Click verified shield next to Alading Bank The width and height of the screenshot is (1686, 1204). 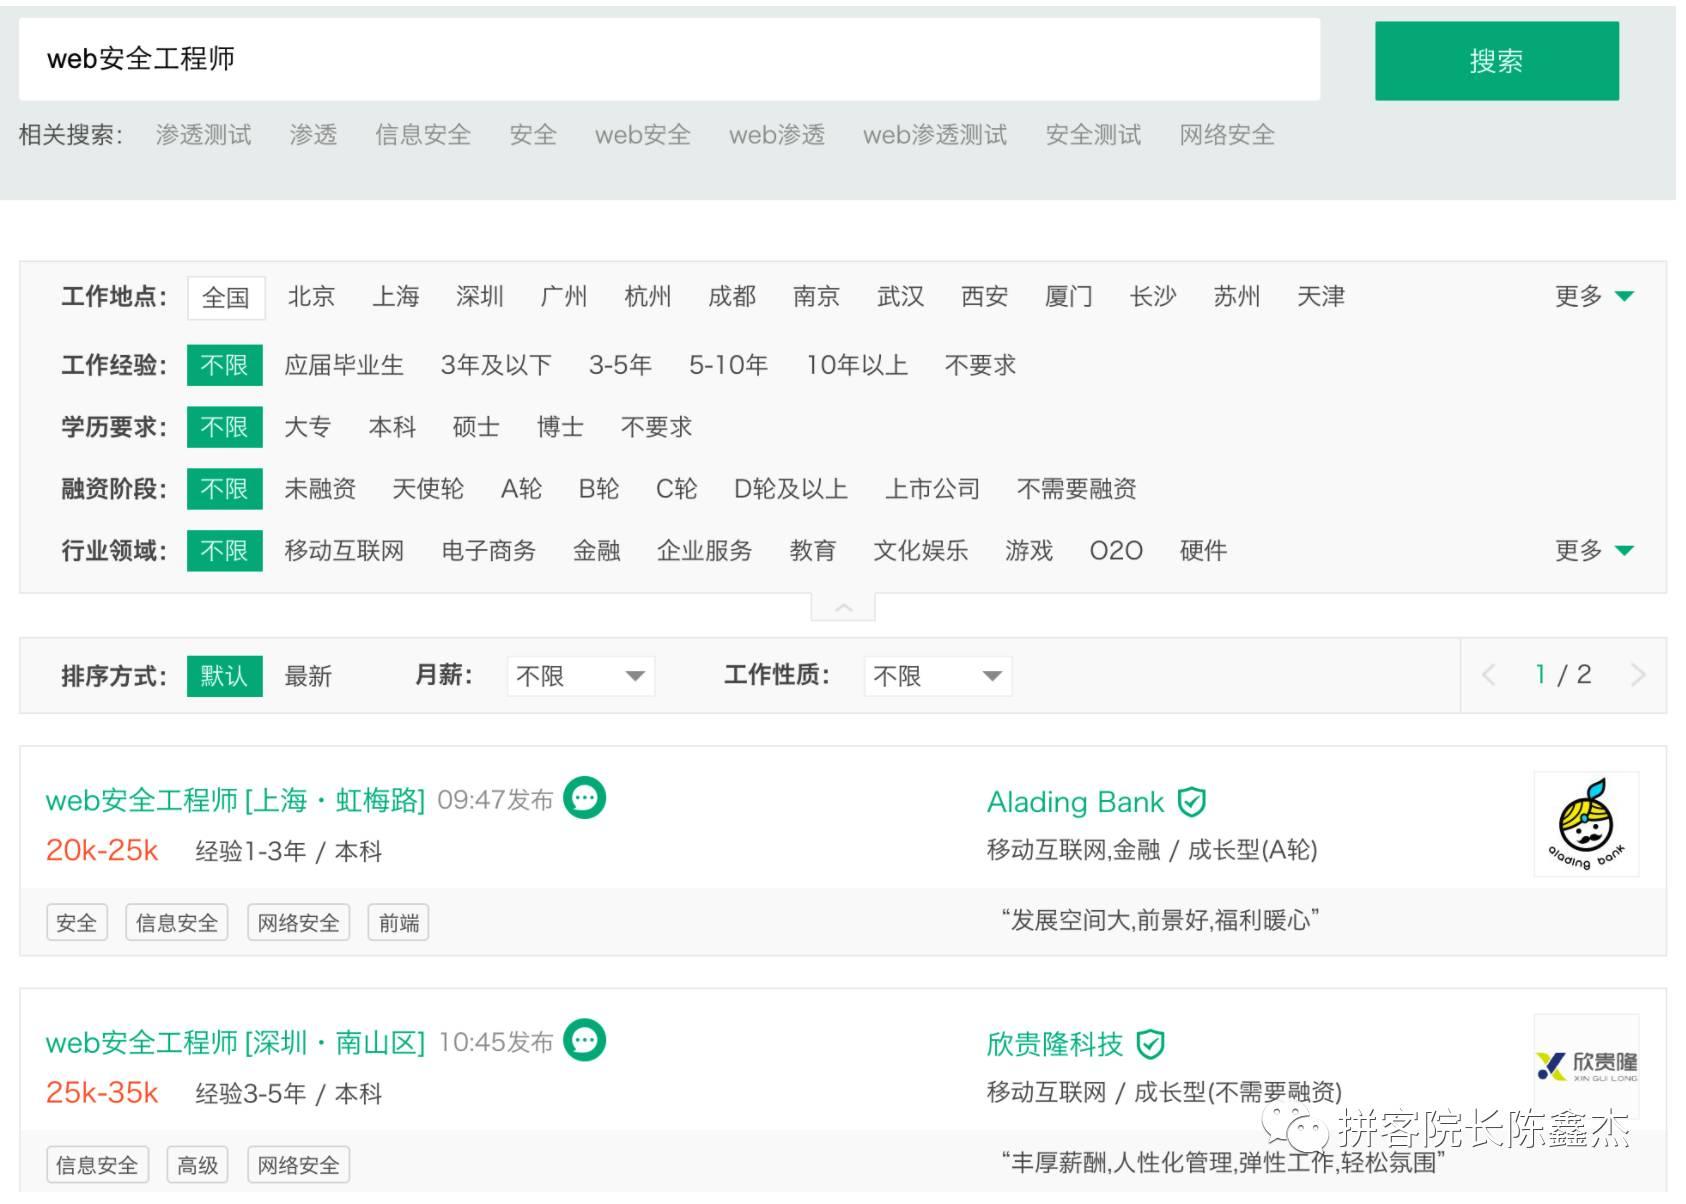tap(1191, 802)
